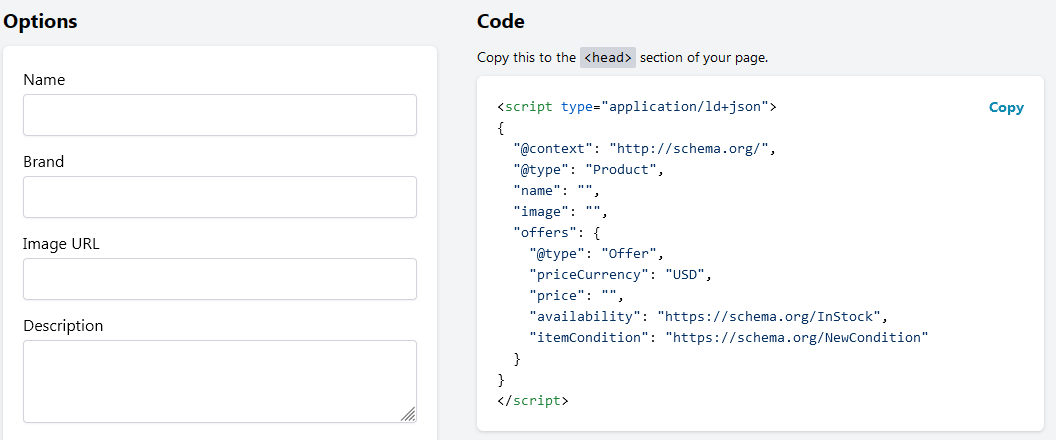Click the "Image URL" label

61,244
